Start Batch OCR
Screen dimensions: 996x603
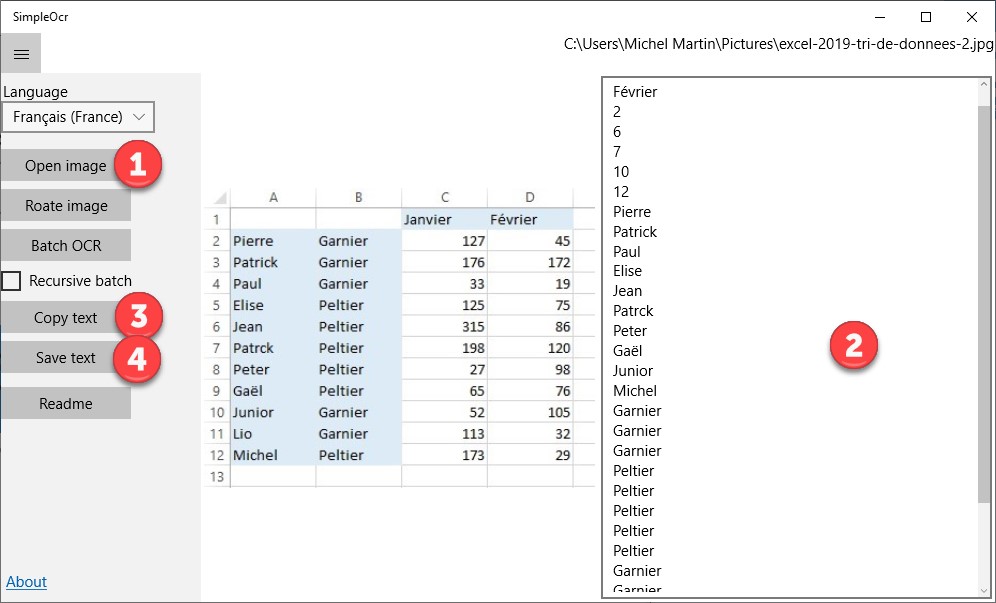tap(66, 246)
